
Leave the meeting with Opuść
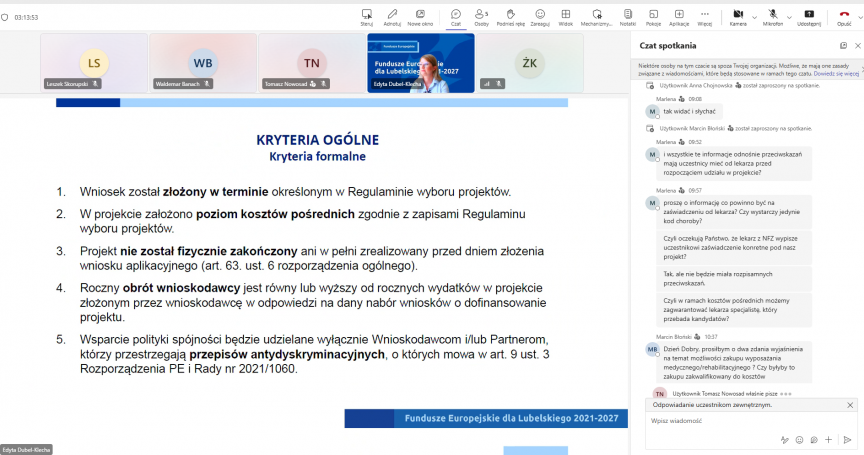[844, 17]
